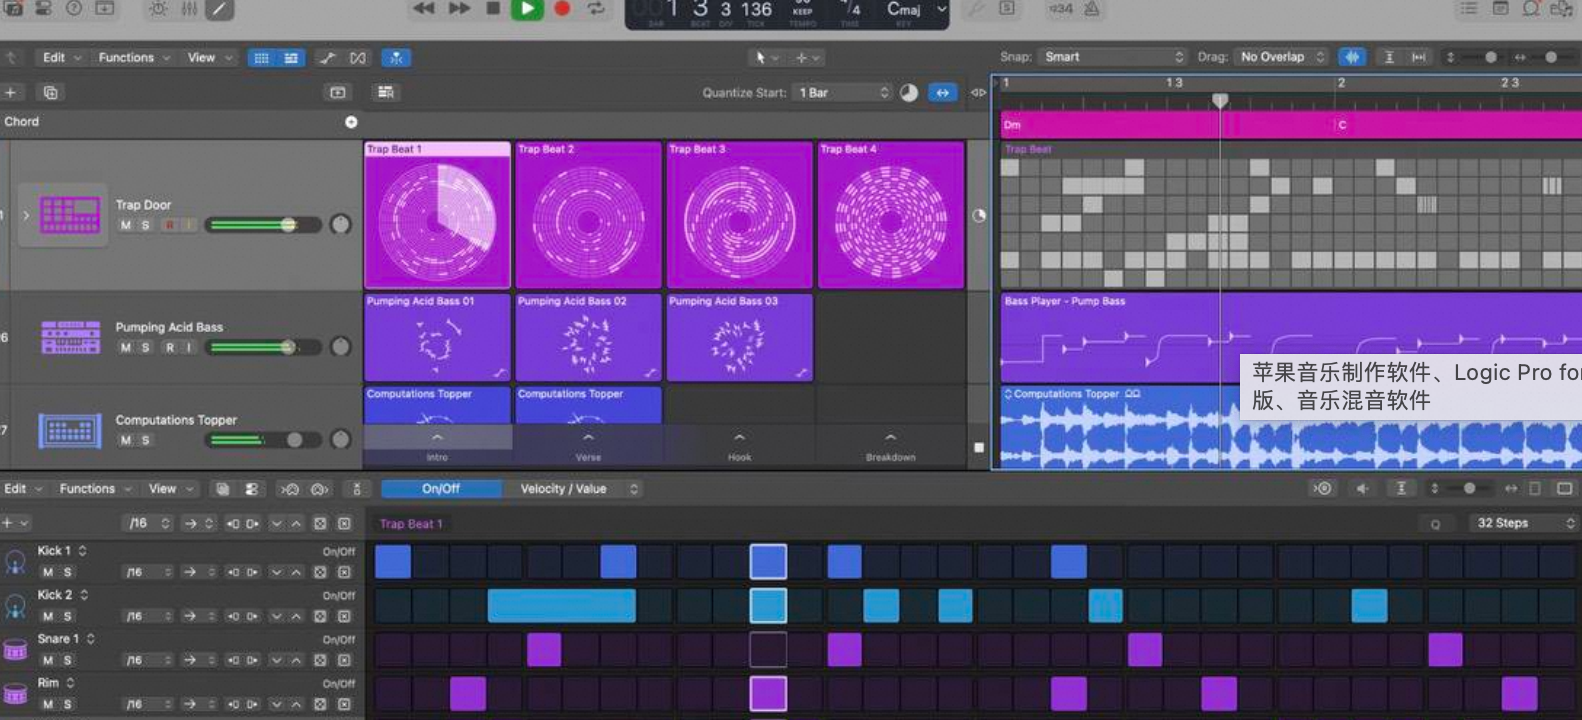1582x720 pixels.
Task: Click the horizontal auto zoom icon
Action: (x=1418, y=57)
